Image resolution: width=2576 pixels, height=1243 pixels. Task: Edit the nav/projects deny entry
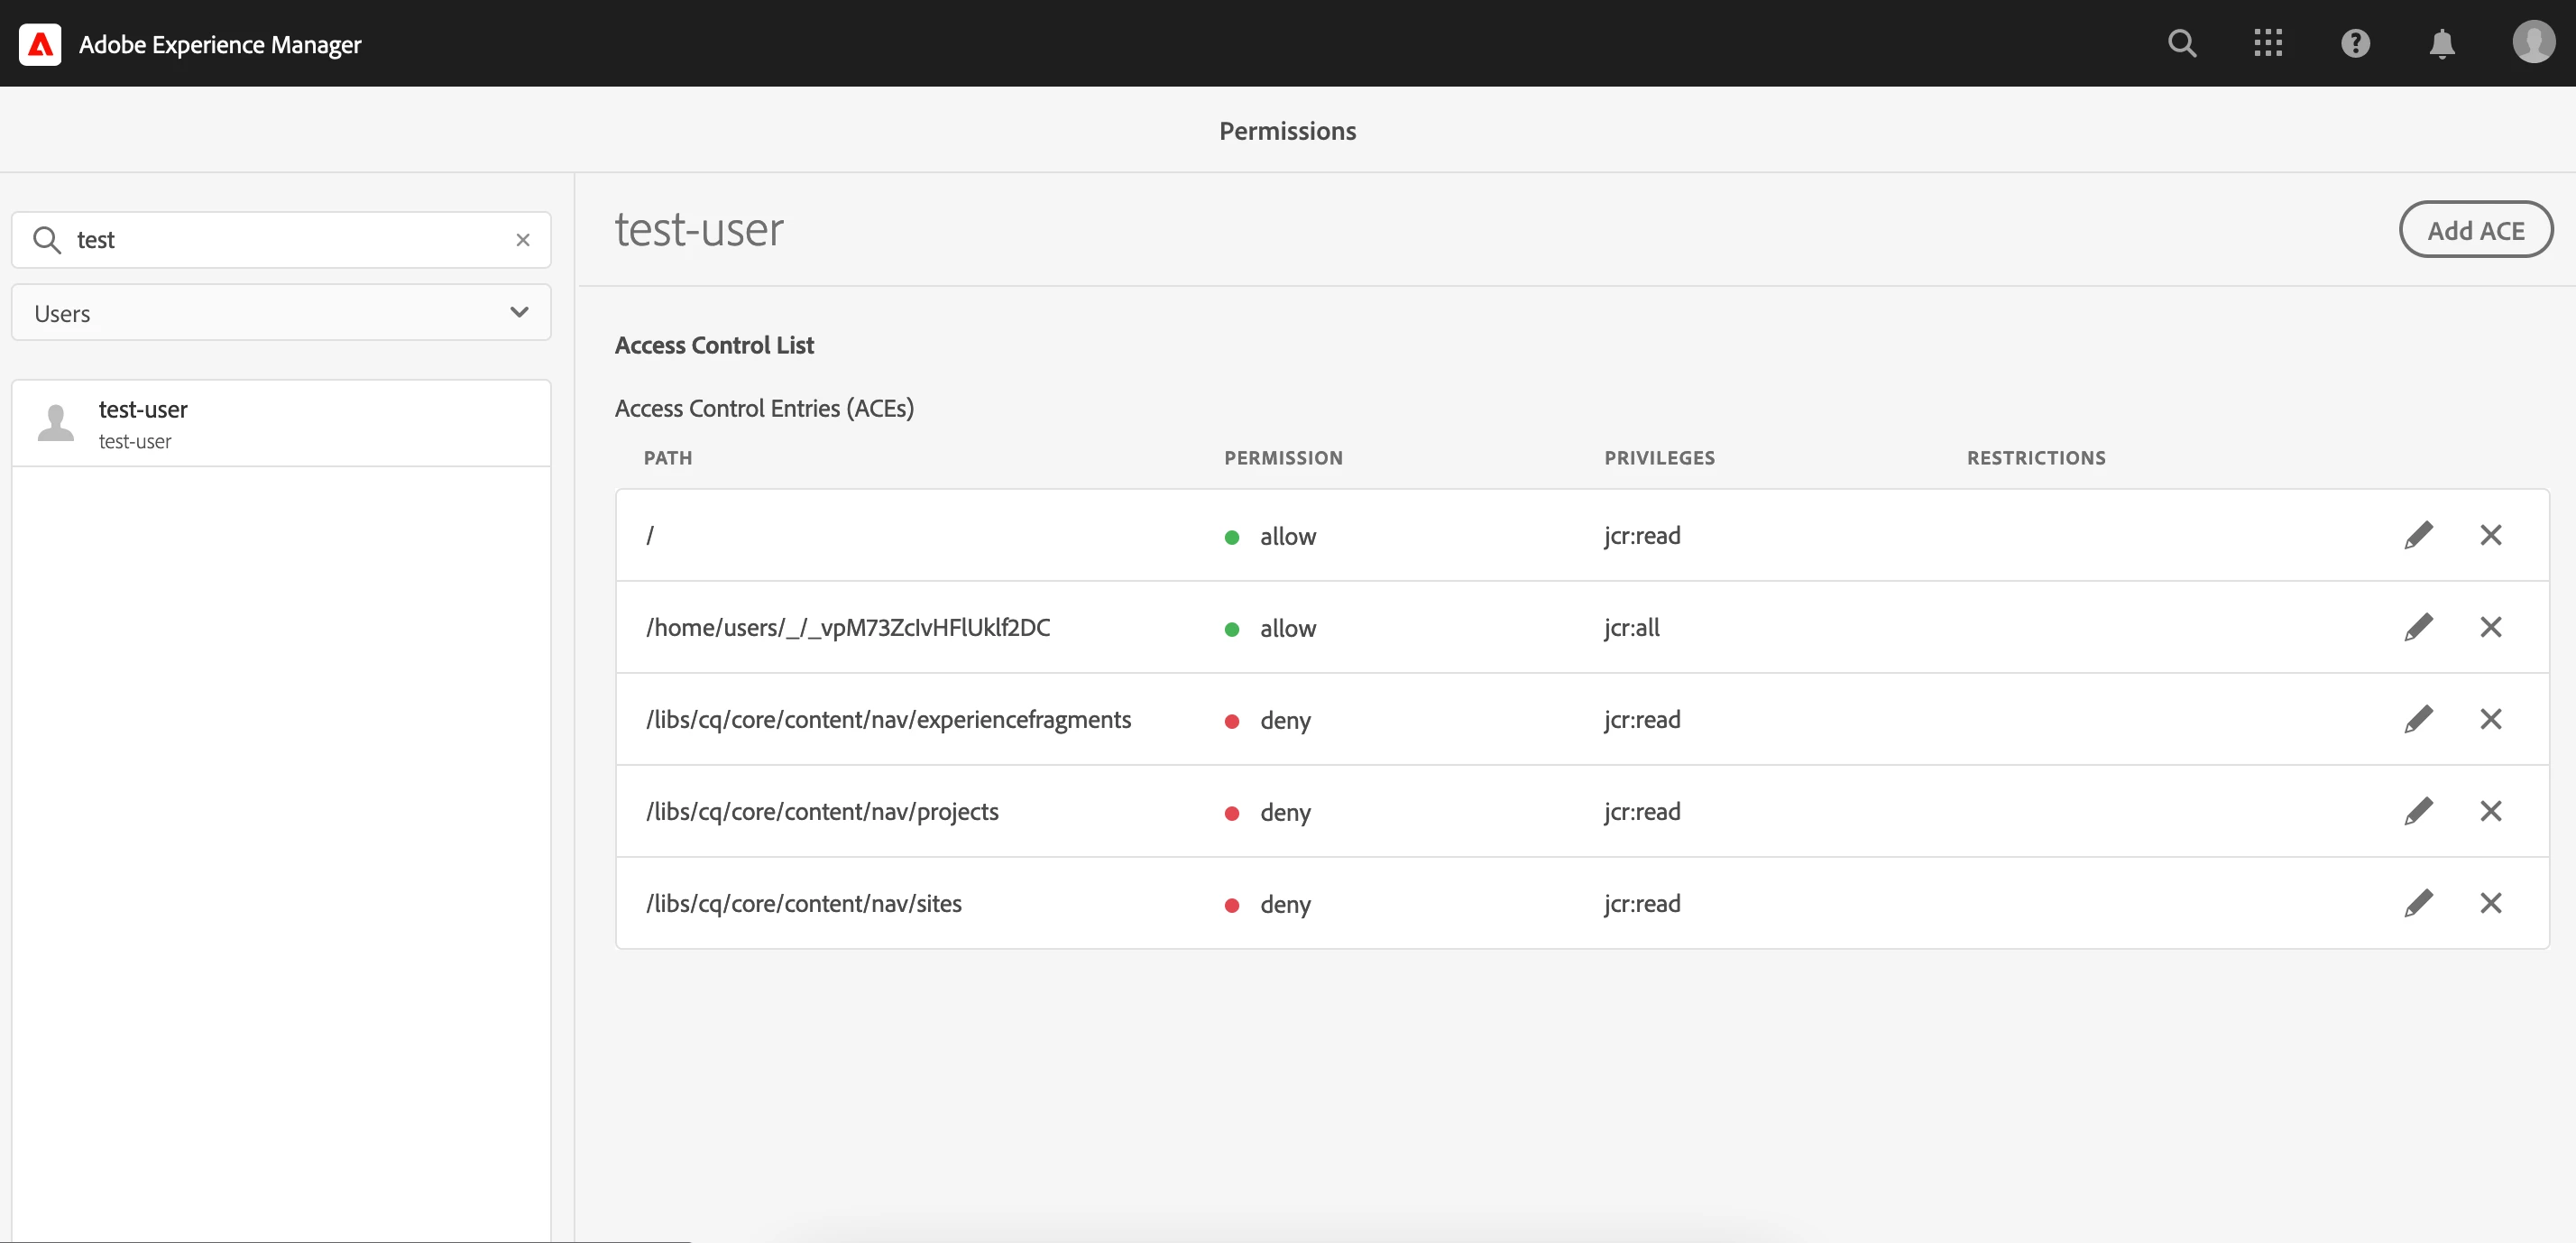coord(2418,811)
